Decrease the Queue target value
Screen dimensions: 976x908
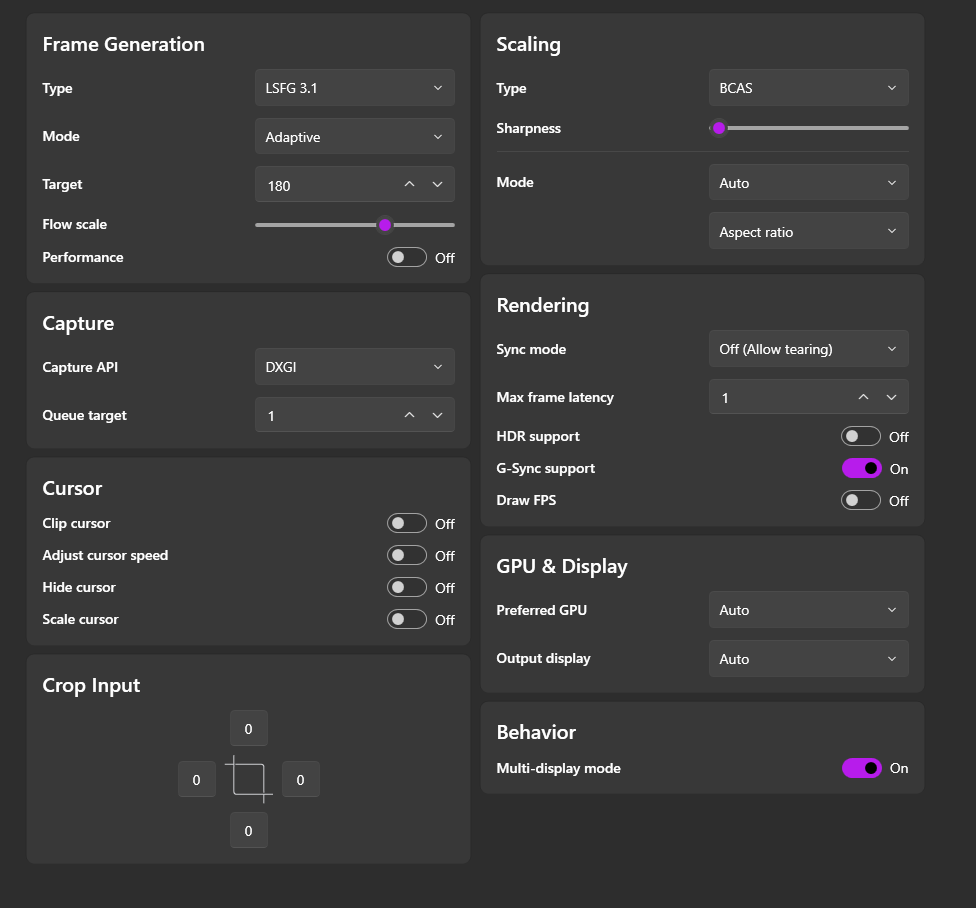pyautogui.click(x=437, y=415)
